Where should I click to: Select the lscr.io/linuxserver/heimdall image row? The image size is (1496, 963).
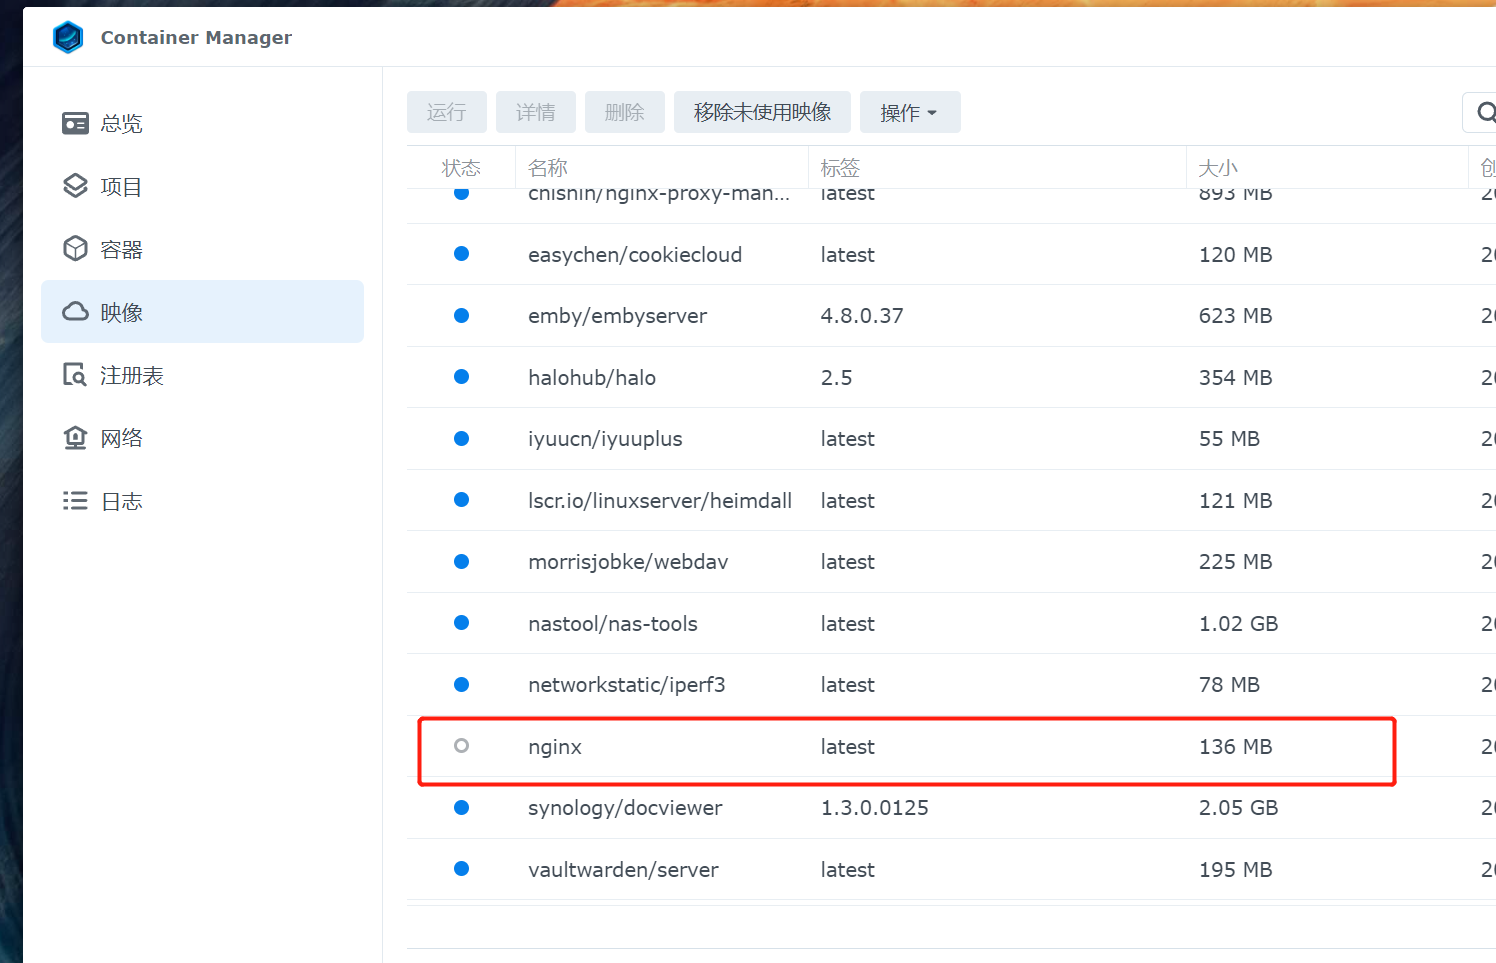pos(951,500)
